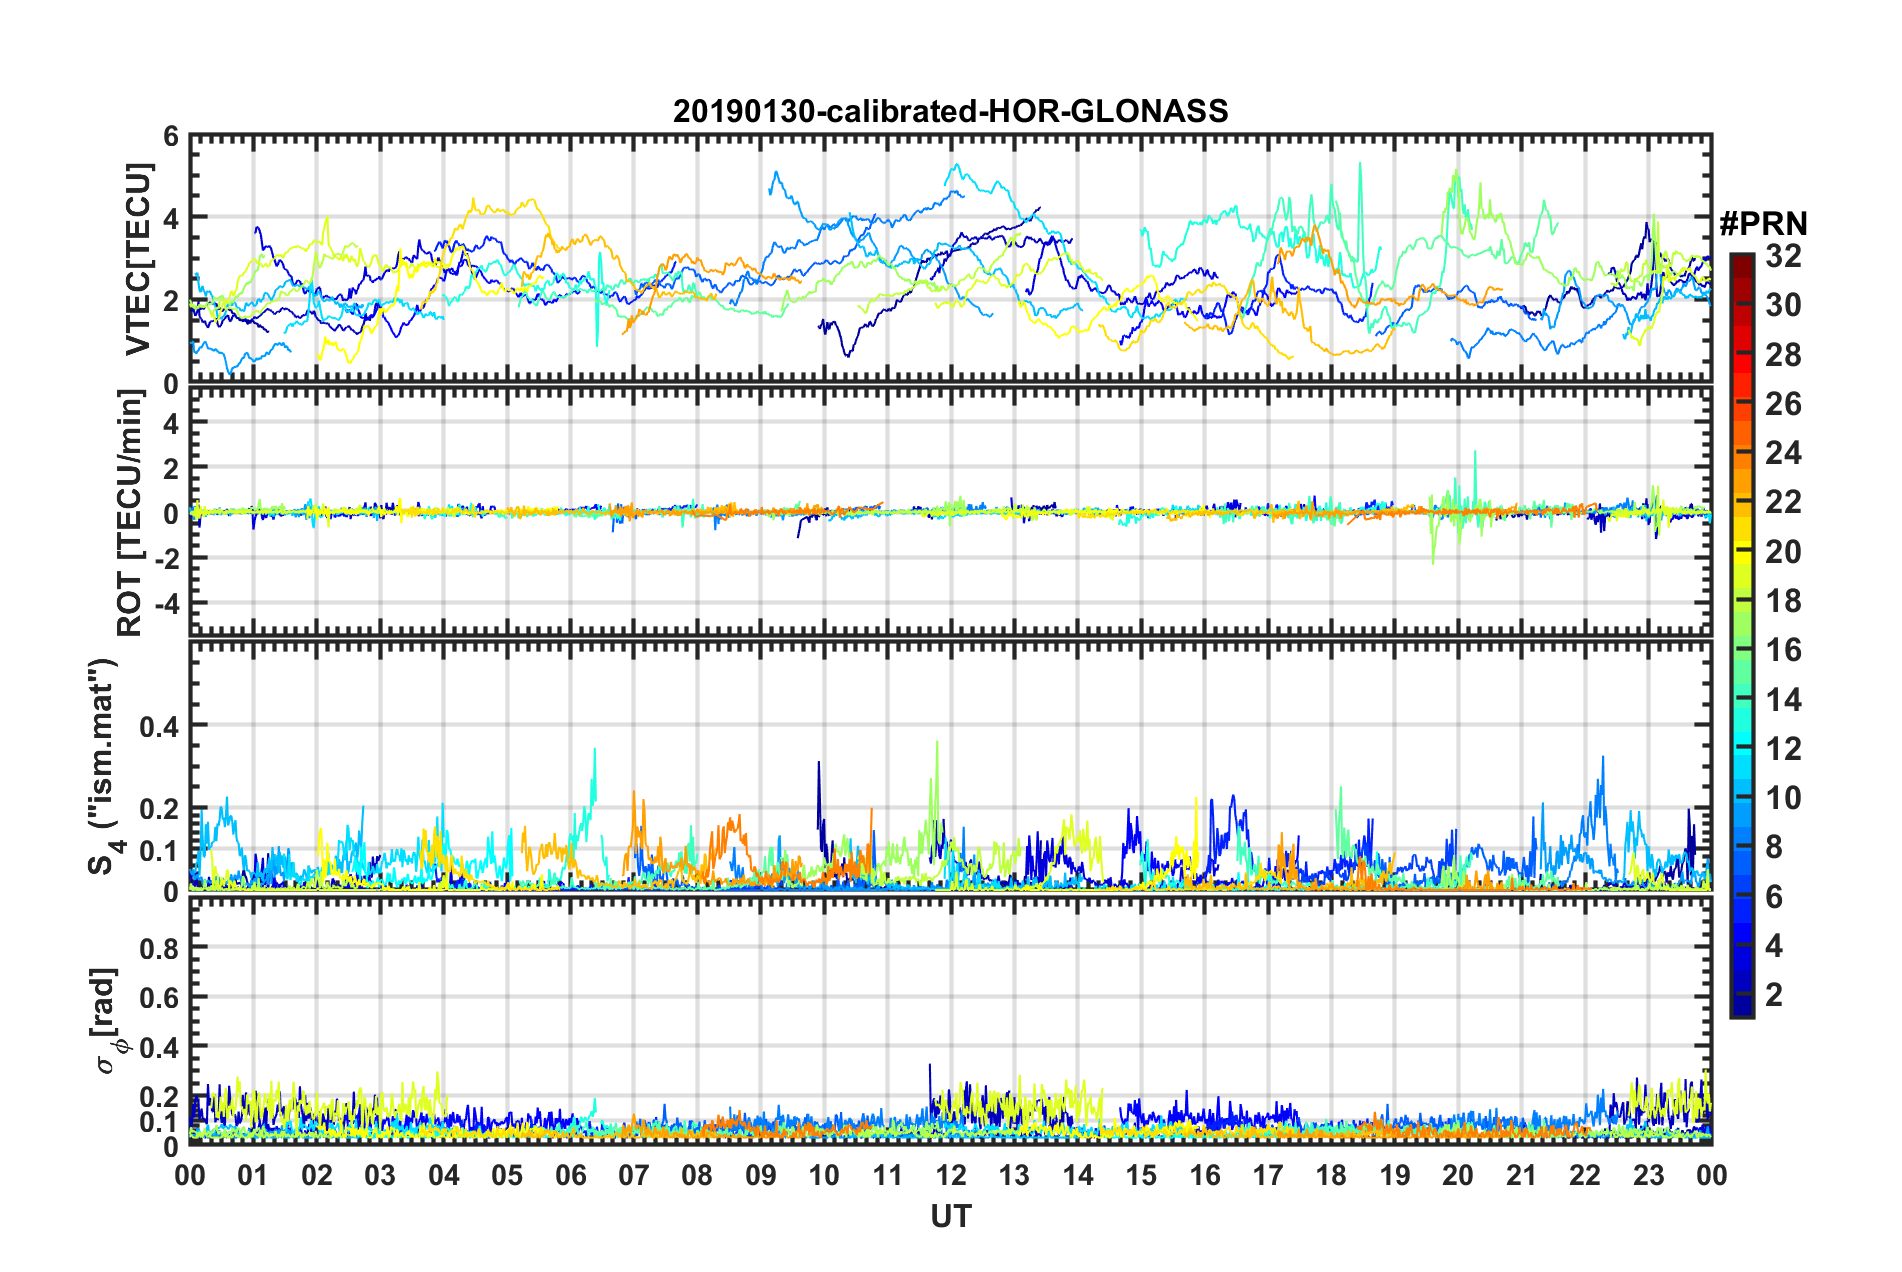Click the 03 tick label on the UT axis

tap(380, 1175)
